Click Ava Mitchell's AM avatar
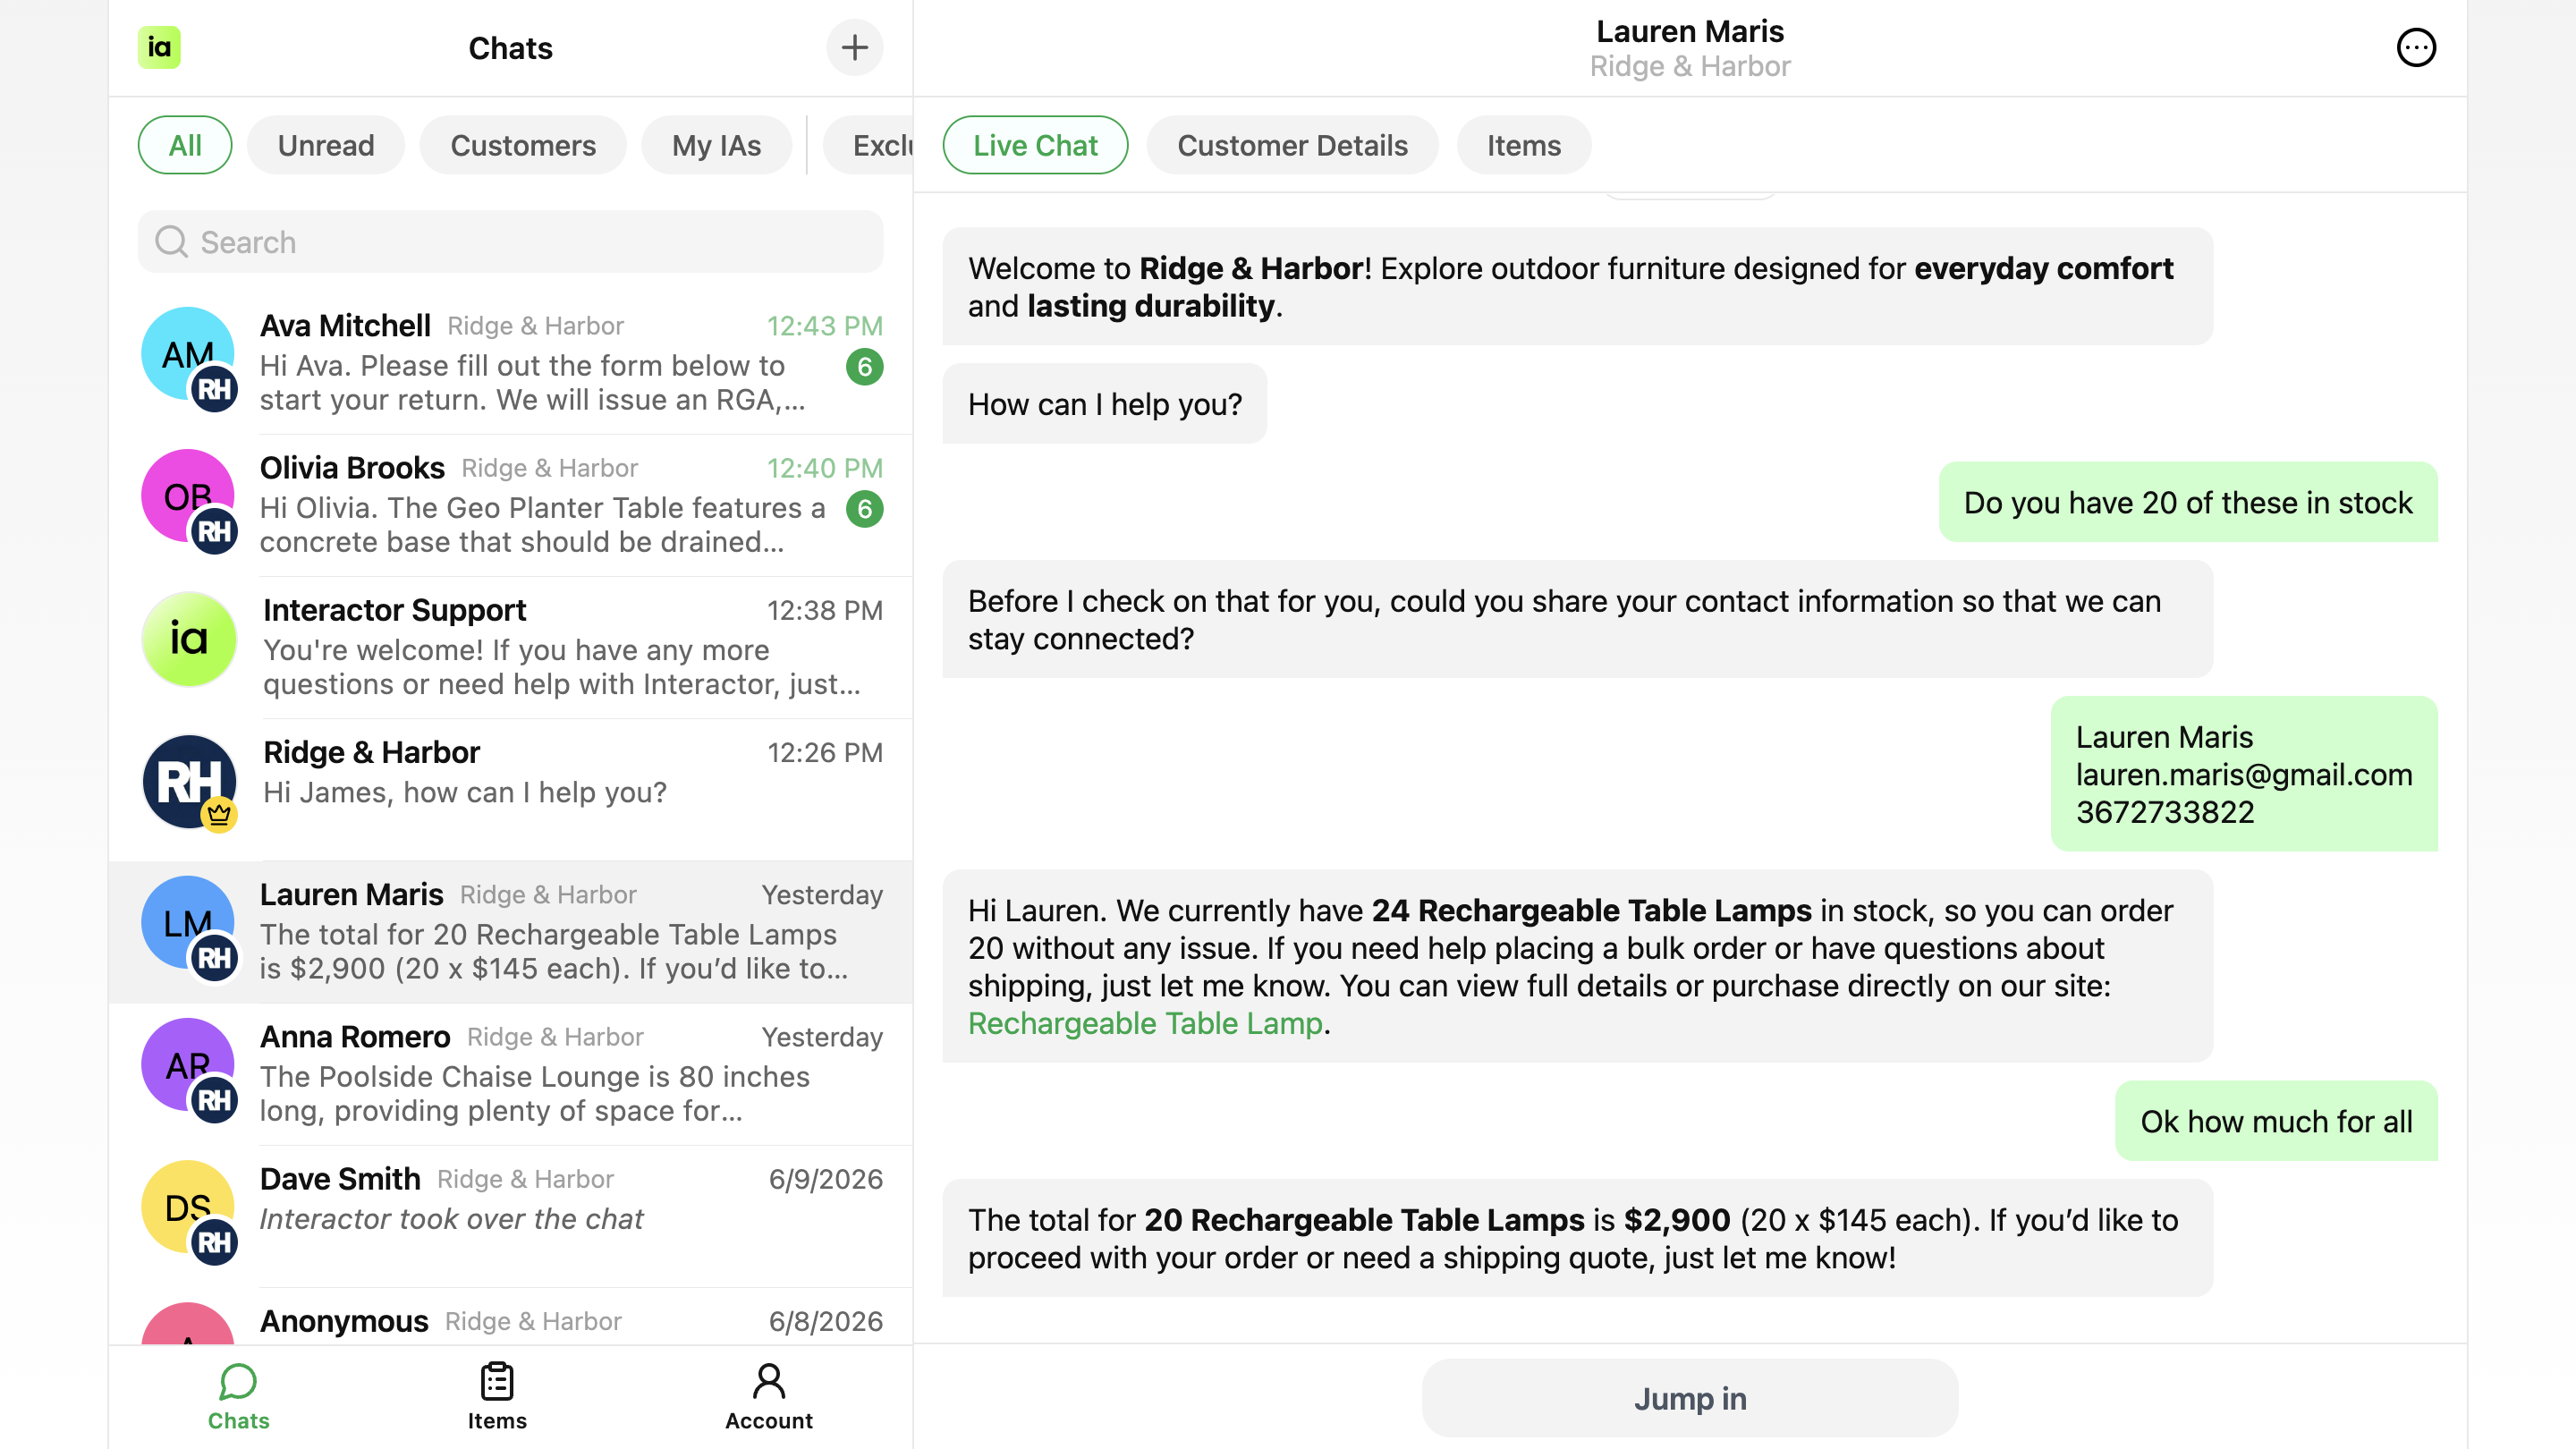2576x1449 pixels. [x=188, y=355]
